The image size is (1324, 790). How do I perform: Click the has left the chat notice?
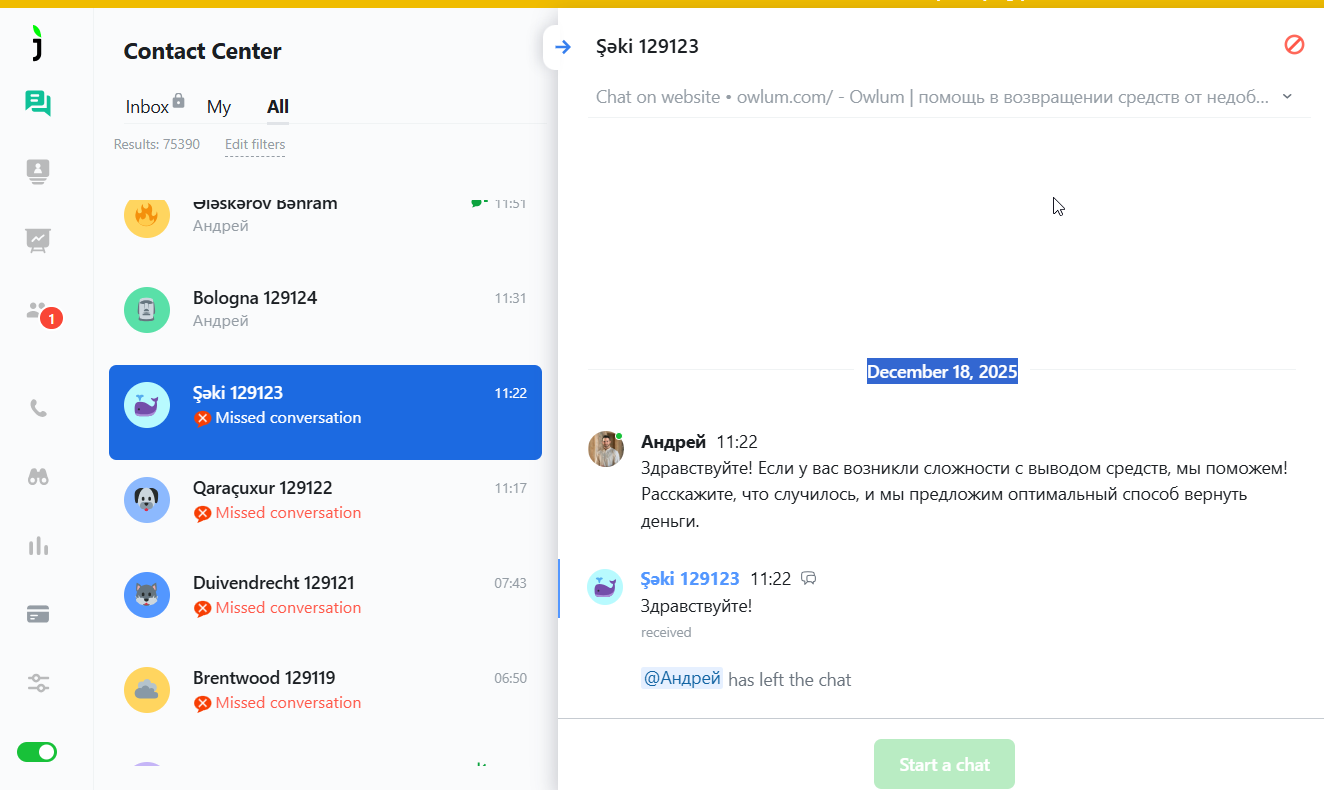coord(790,680)
